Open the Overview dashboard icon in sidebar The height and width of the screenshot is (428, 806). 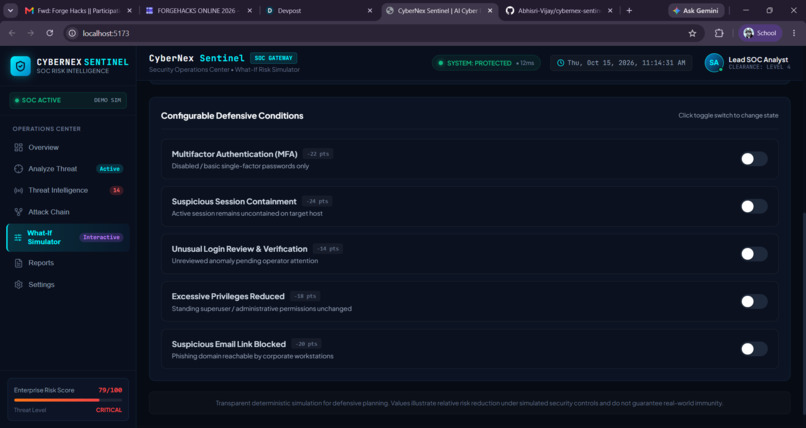19,147
